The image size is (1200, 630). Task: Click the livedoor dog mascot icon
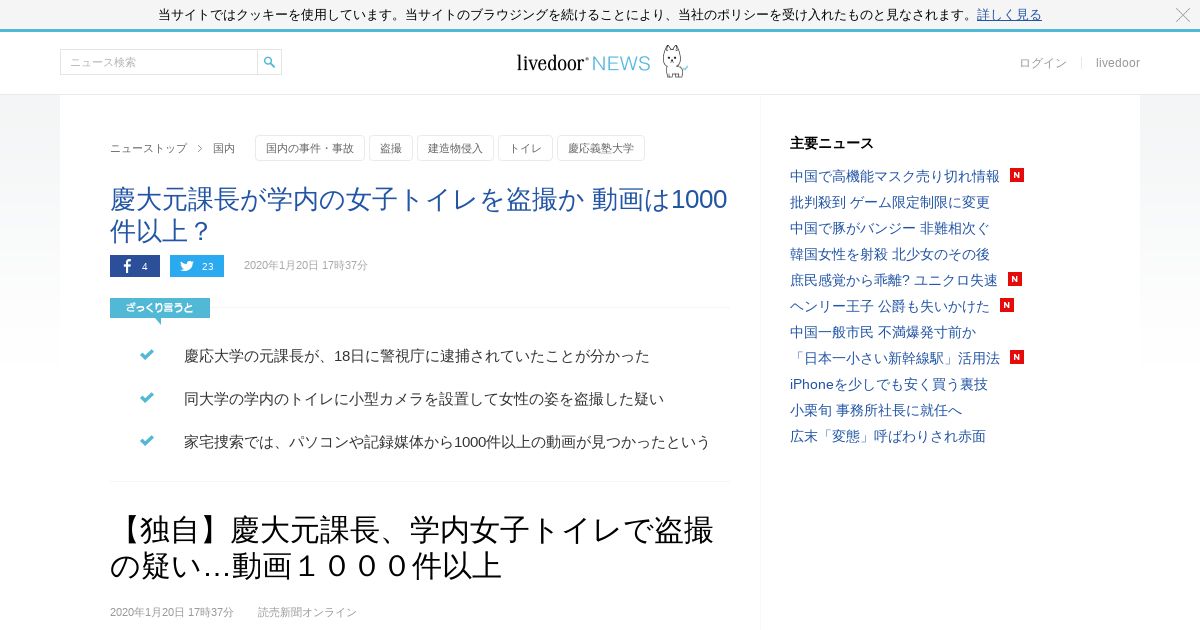[674, 61]
